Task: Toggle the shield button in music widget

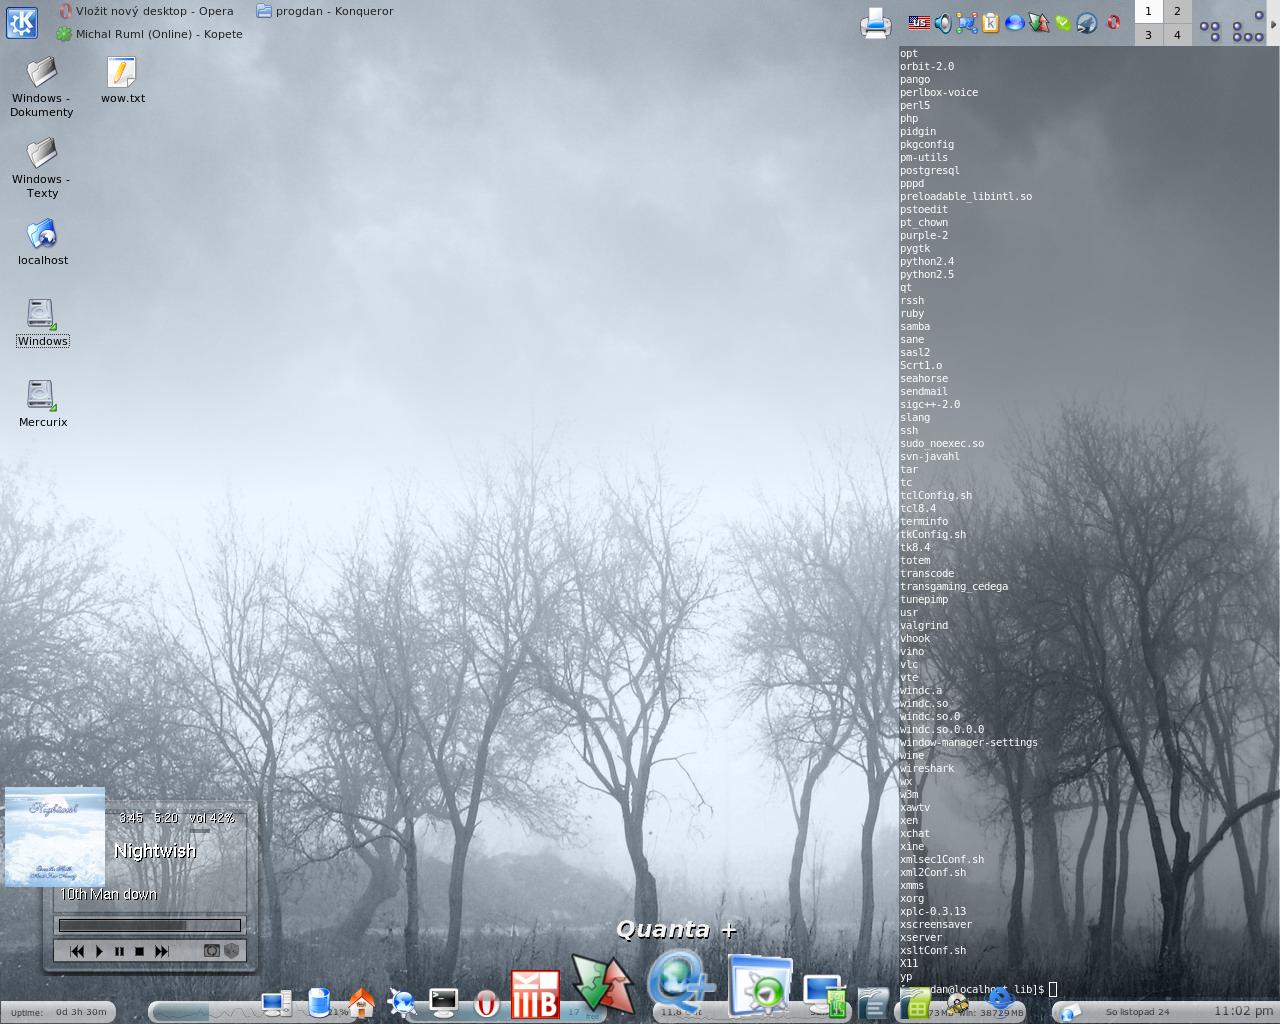Action: coord(232,951)
